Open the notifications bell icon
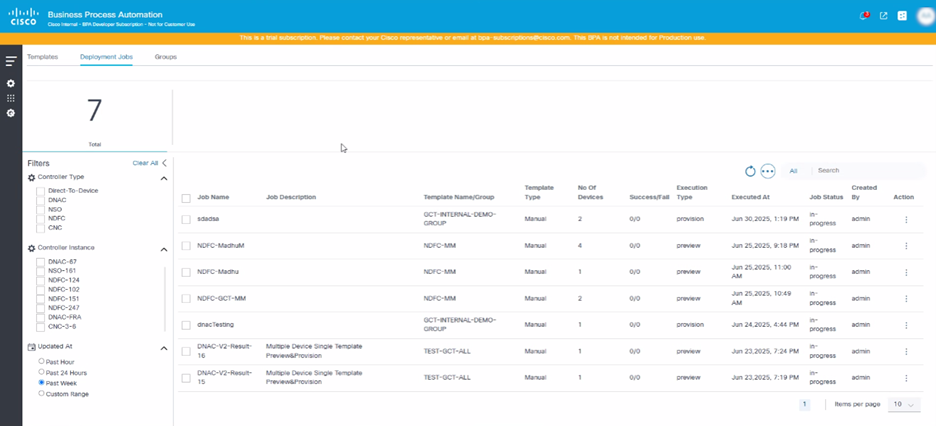The width and height of the screenshot is (936, 426). [x=864, y=16]
